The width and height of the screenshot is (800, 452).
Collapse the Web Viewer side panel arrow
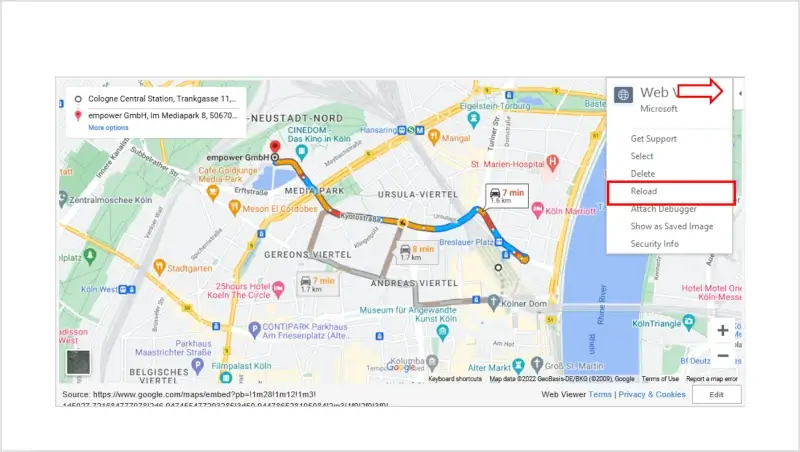coord(740,94)
